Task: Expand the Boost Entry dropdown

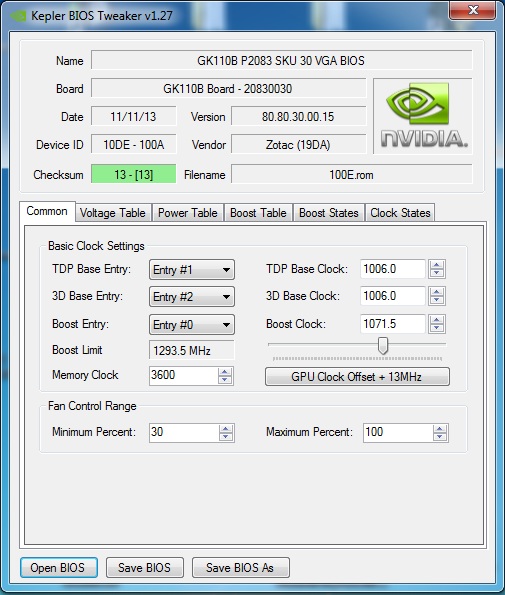Action: tap(192, 325)
